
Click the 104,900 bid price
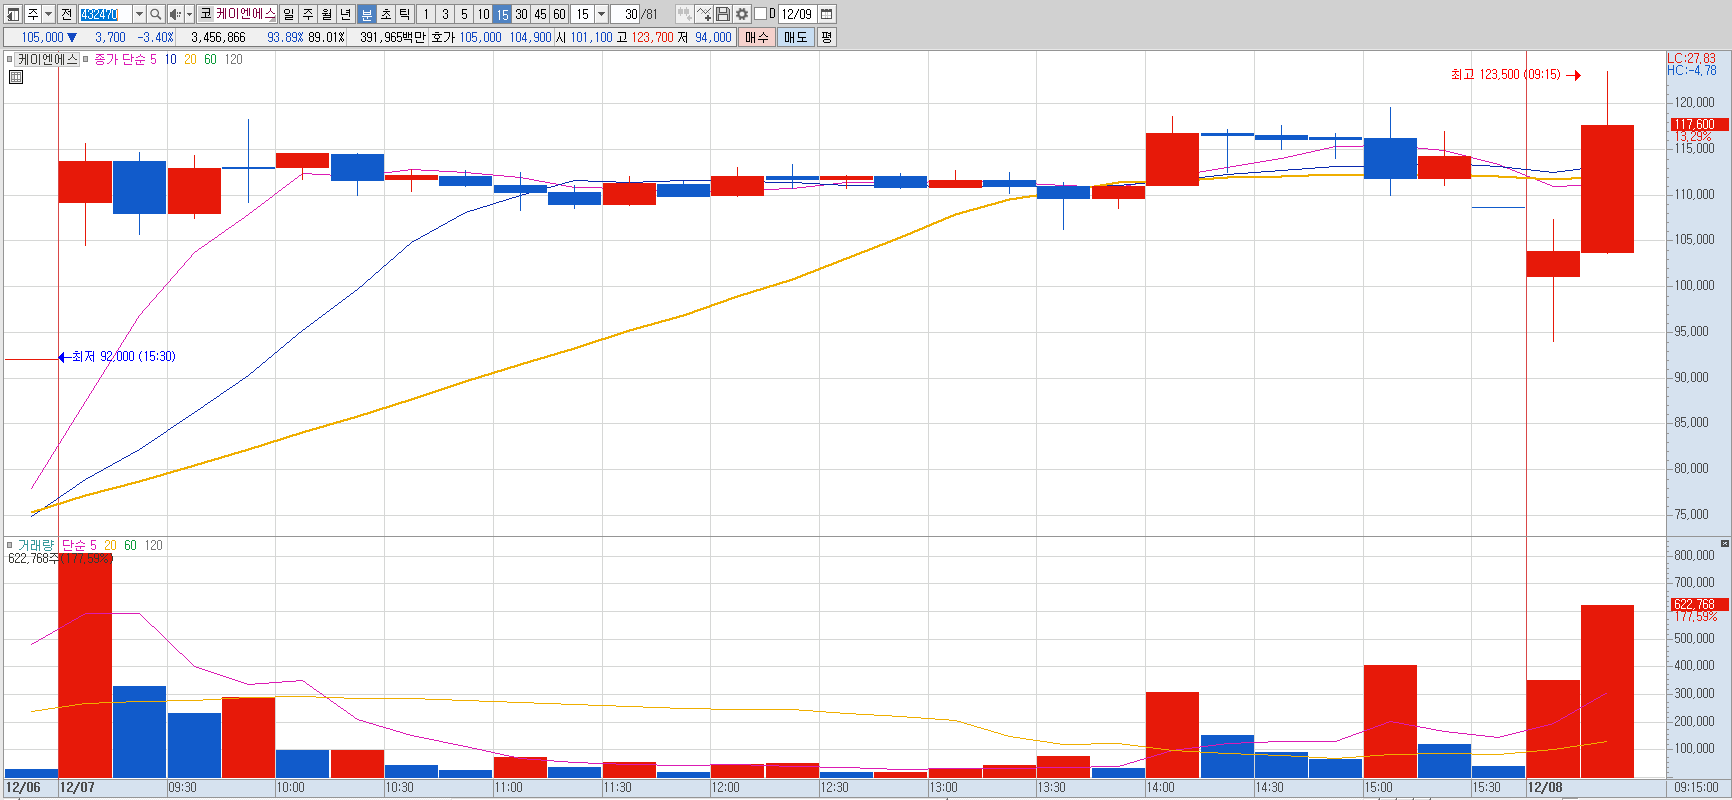530,37
